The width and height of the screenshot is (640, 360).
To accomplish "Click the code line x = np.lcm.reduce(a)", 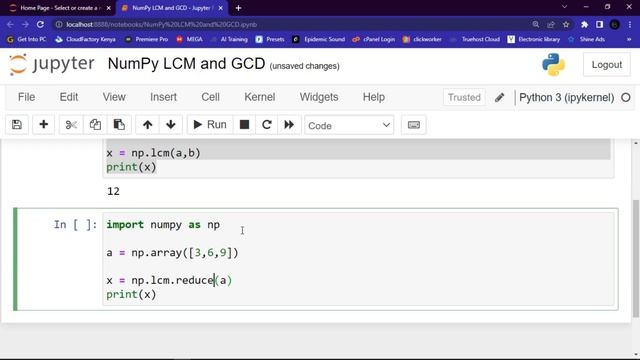I will tap(169, 280).
